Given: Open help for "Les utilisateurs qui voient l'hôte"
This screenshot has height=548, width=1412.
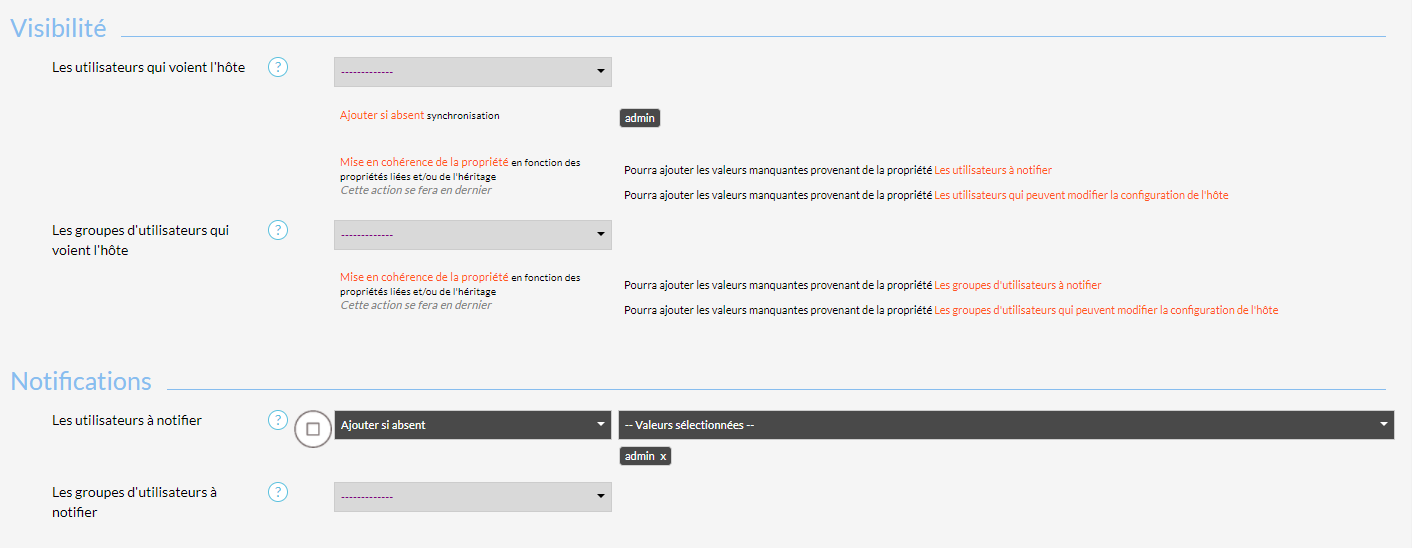Looking at the screenshot, I should pos(278,67).
